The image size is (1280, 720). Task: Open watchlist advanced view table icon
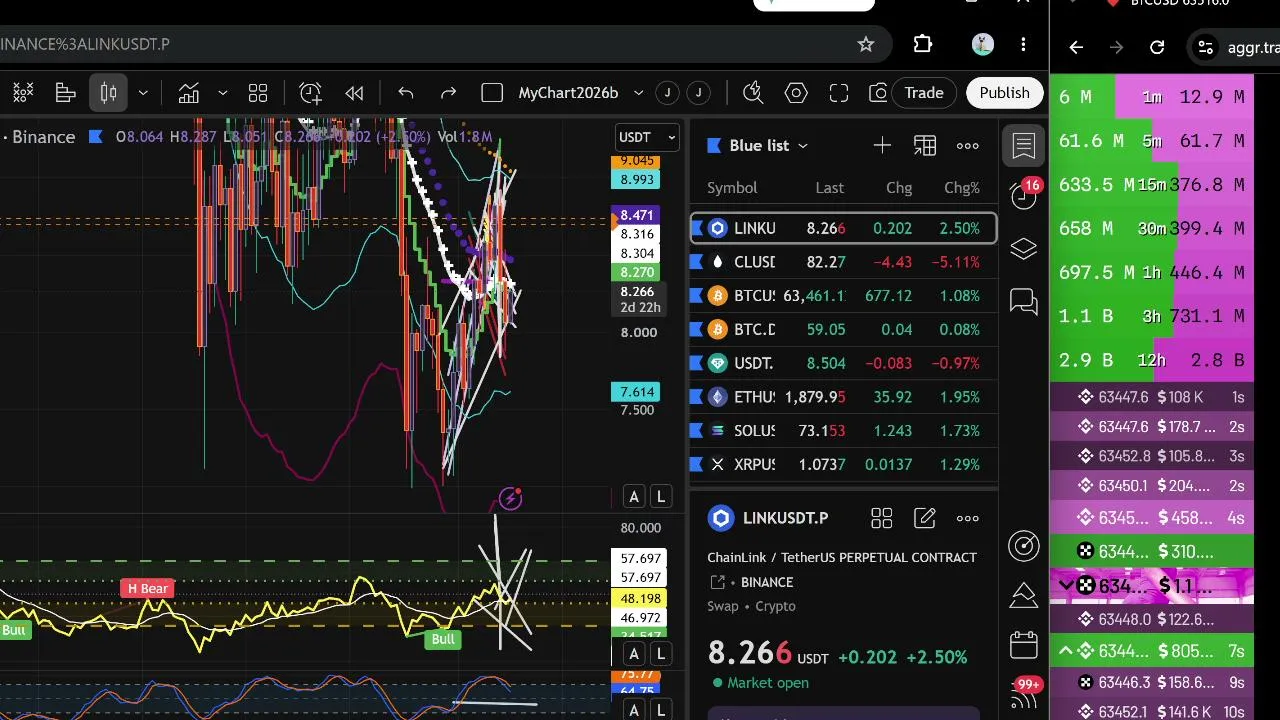pos(925,146)
